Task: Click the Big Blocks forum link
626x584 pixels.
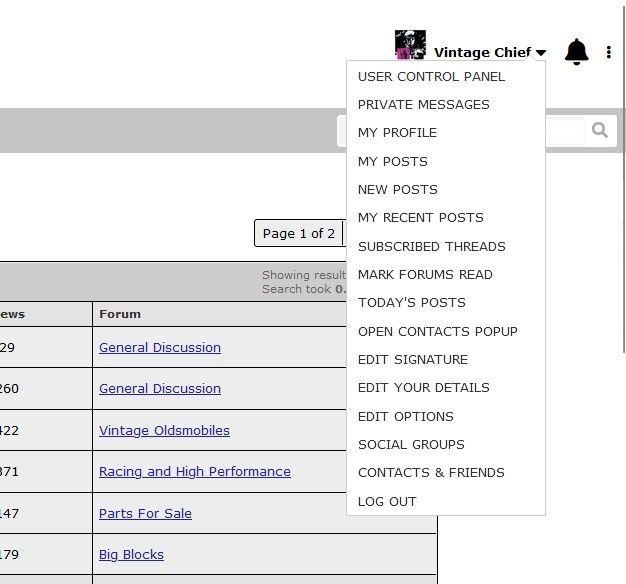Action: tap(131, 555)
